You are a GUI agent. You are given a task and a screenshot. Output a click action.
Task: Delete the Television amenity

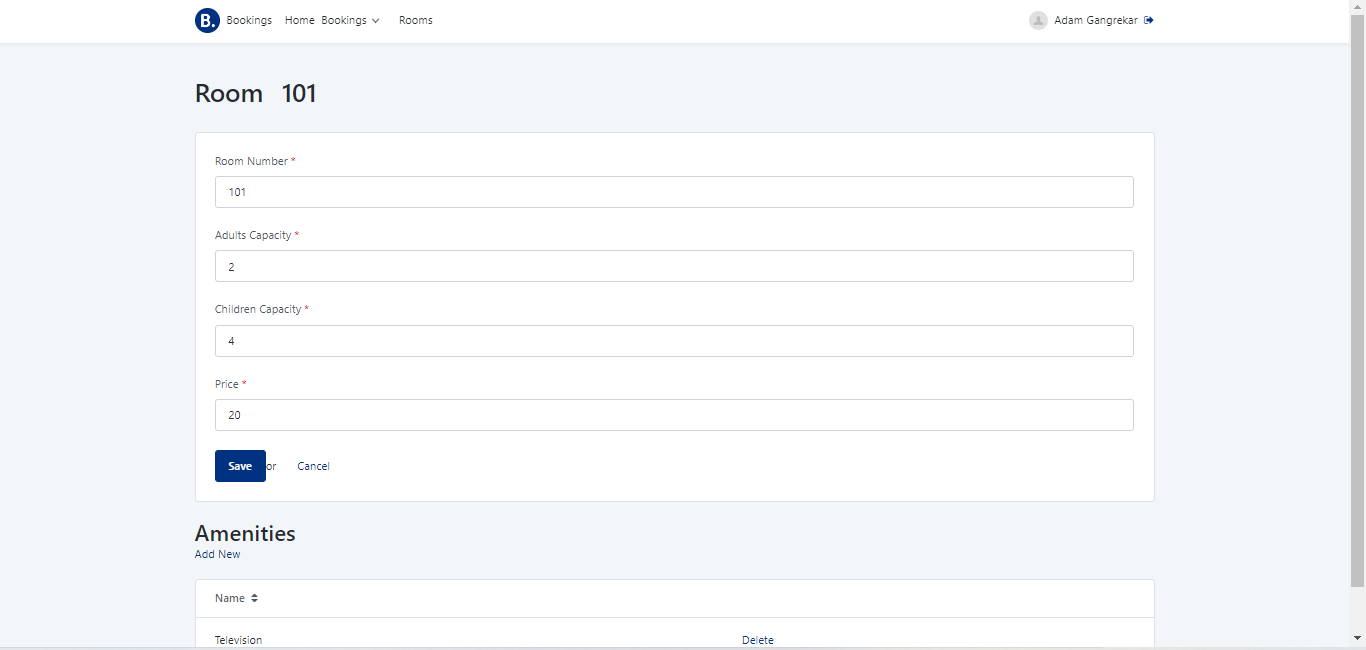(757, 640)
